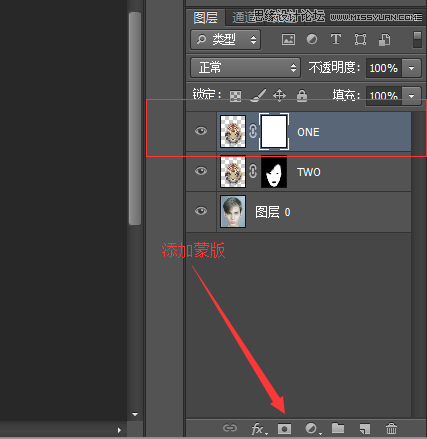Delete layer trash icon
Screen dimensions: 427x439
coord(391,428)
